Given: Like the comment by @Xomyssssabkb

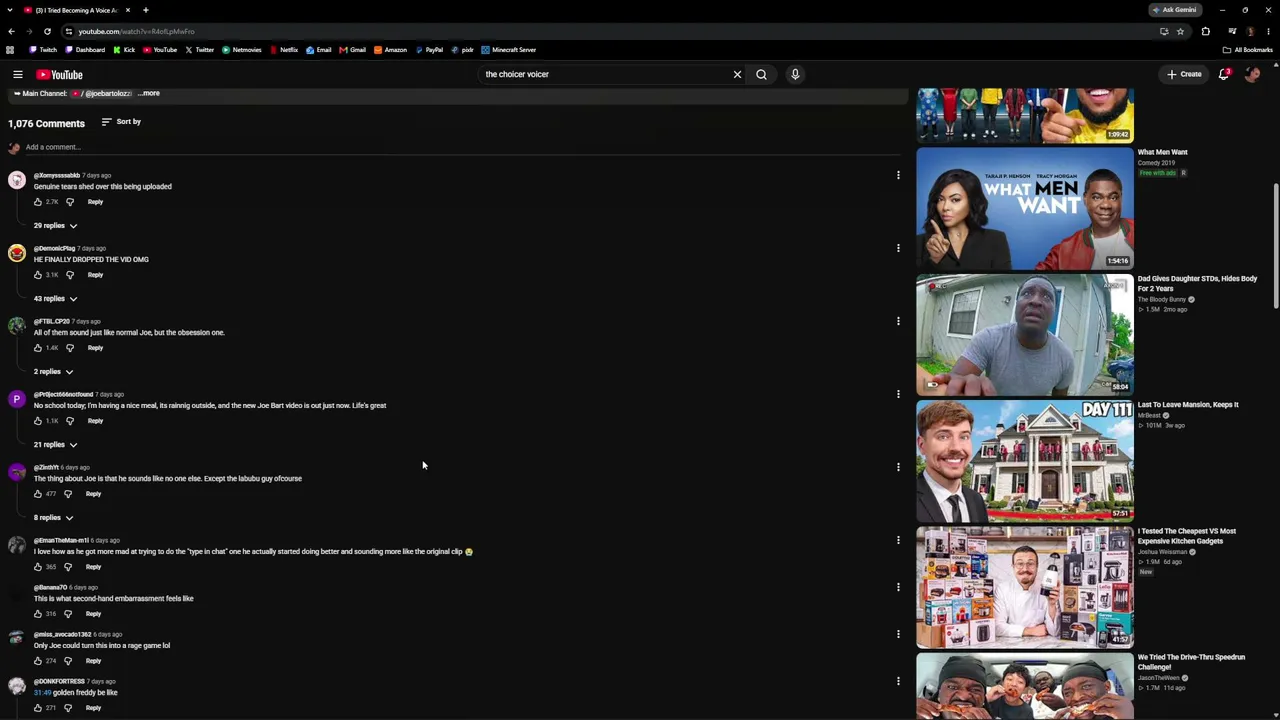Looking at the screenshot, I should pos(38,202).
